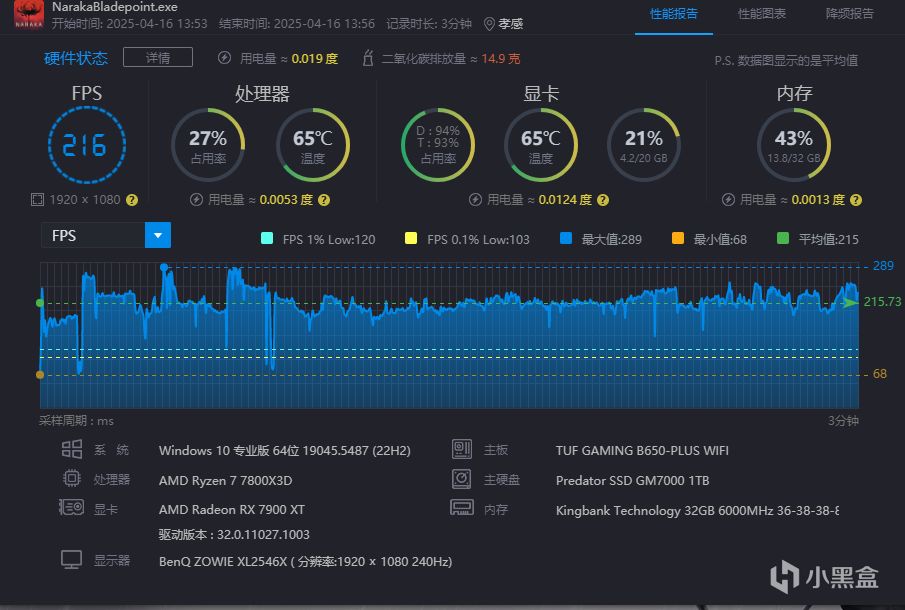Viewport: 905px width, 610px height.
Task: Click the processor 65℃ temperature gauge
Action: pyautogui.click(x=312, y=145)
